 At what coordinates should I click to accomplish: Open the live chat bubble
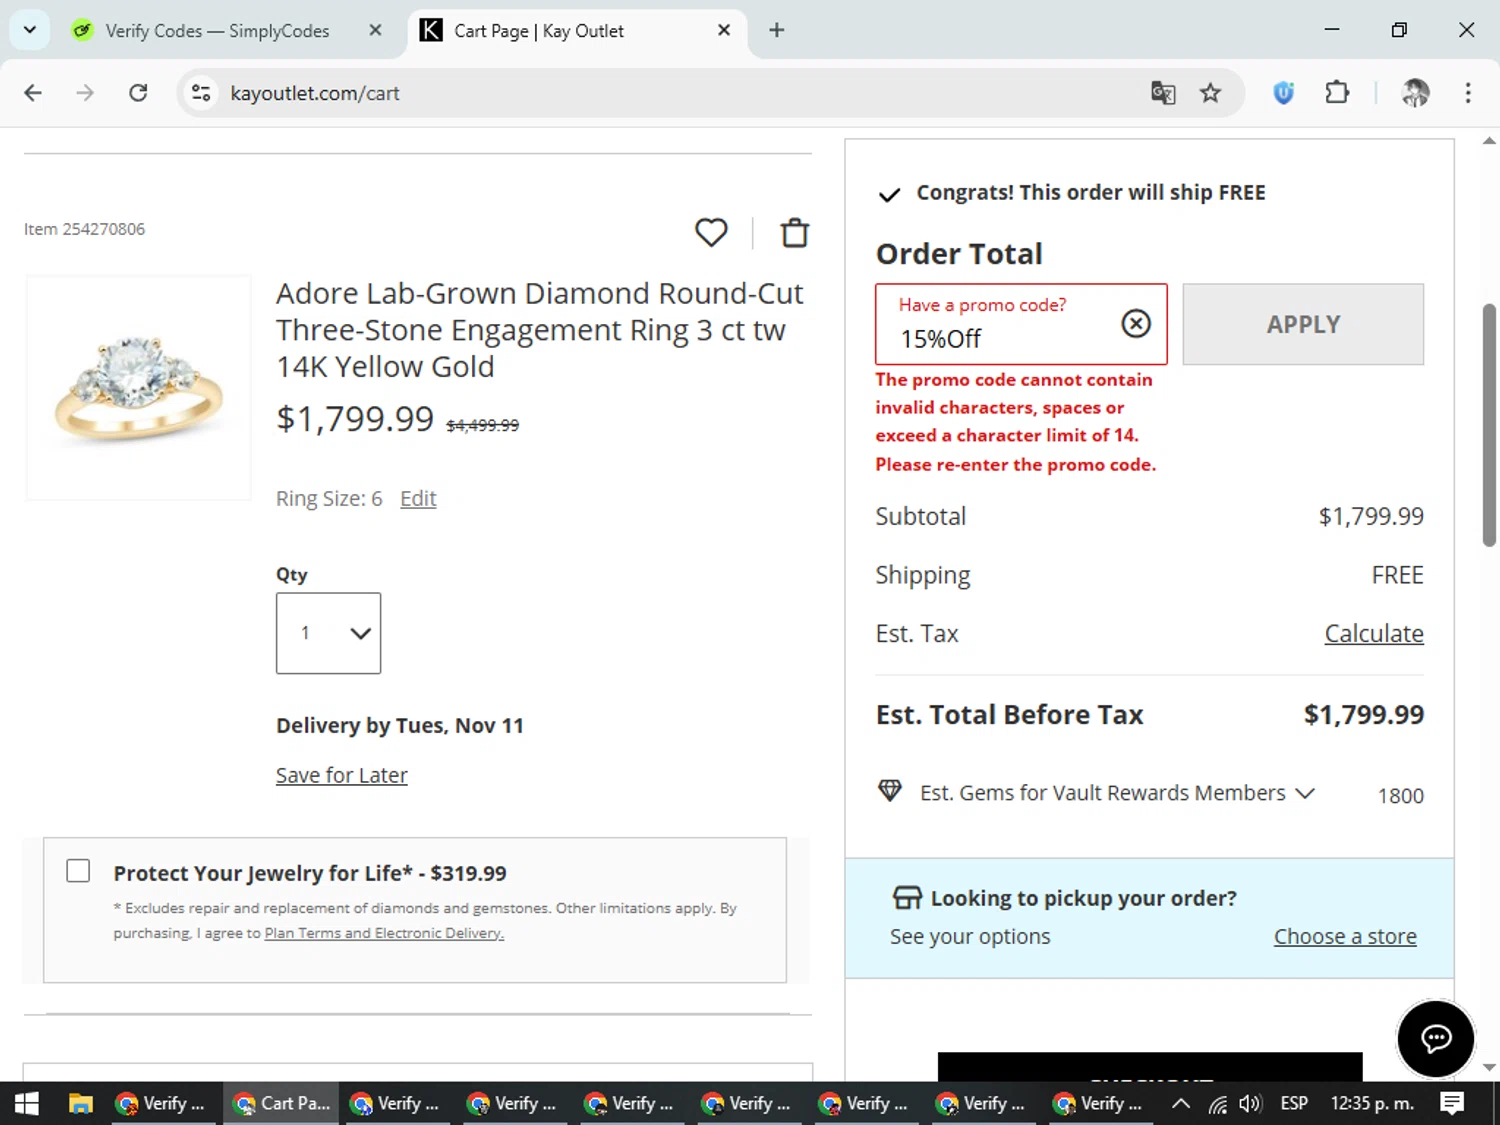point(1436,1039)
